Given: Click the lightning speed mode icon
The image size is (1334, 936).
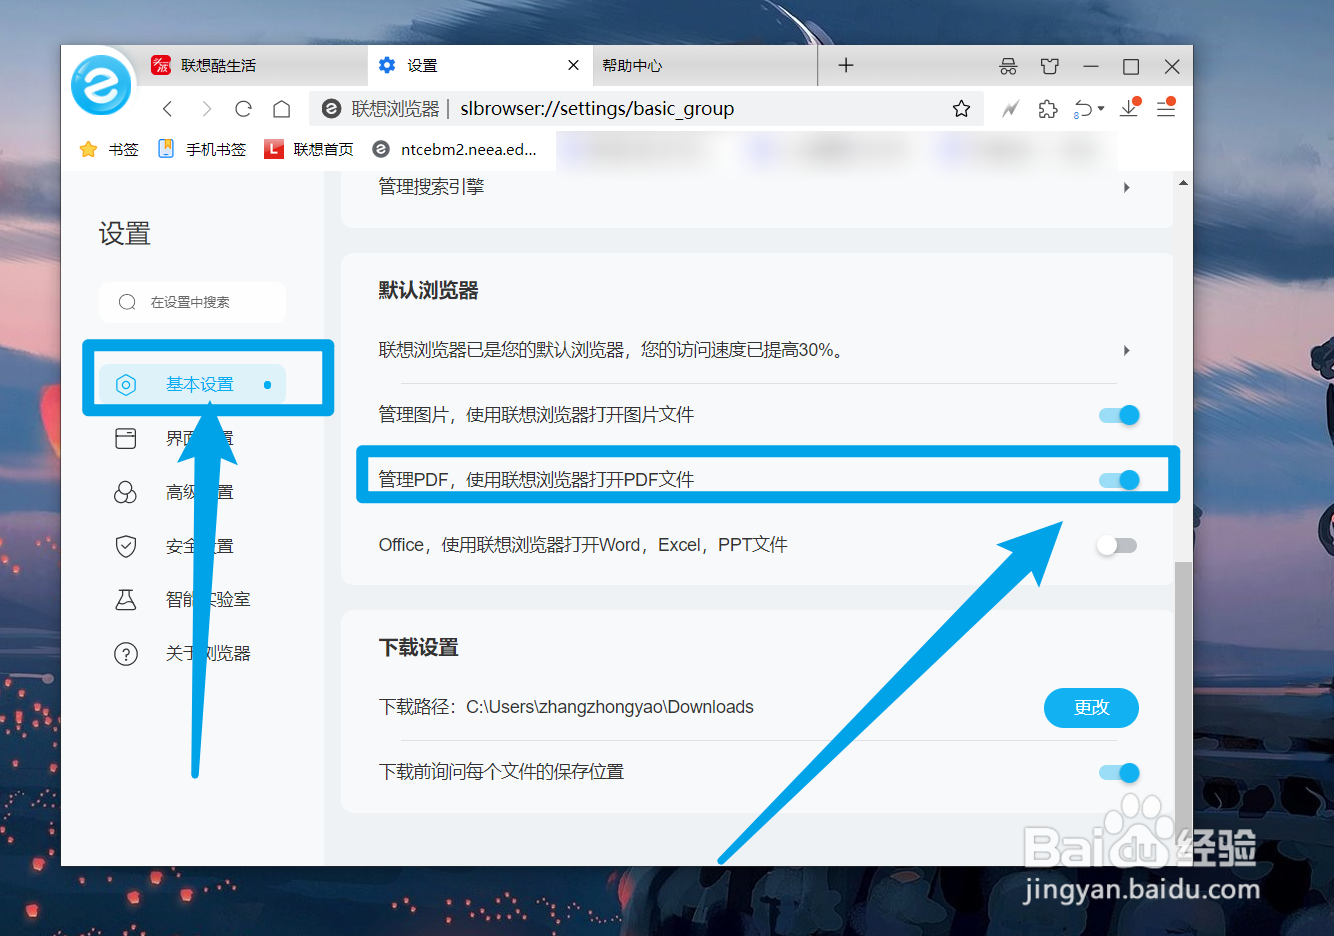Looking at the screenshot, I should pyautogui.click(x=1010, y=109).
